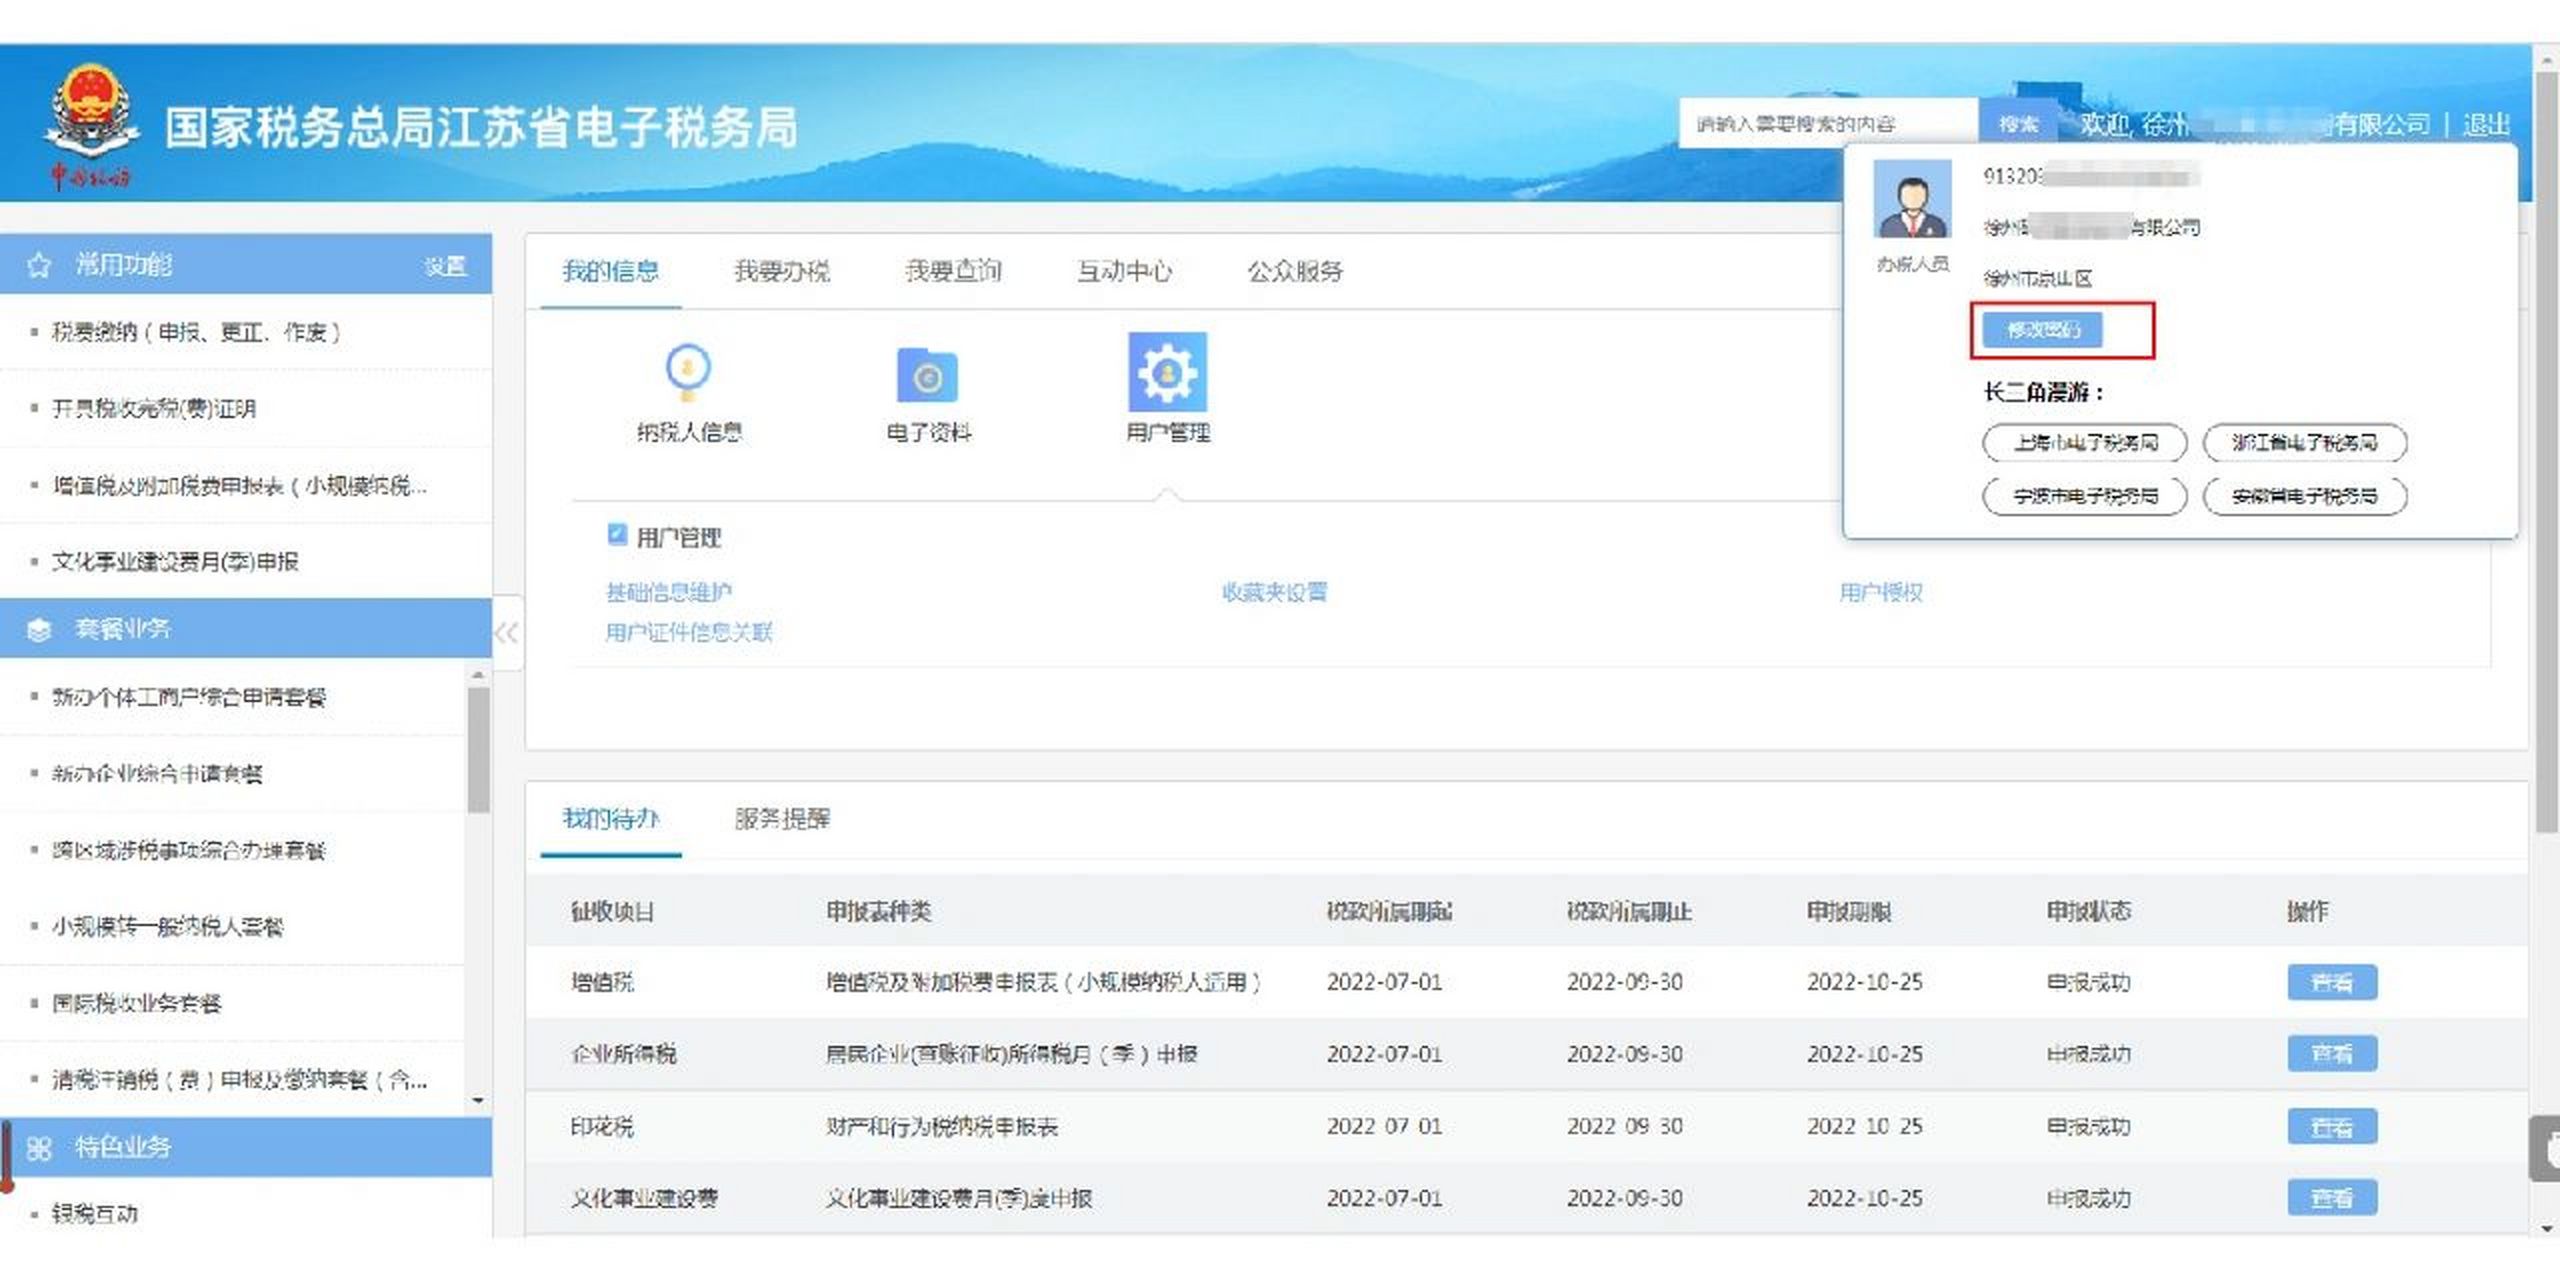This screenshot has height=1280, width=2560.
Task: Open 跨区域涉税事项综合办理套餐
Action: pyautogui.click(x=189, y=850)
